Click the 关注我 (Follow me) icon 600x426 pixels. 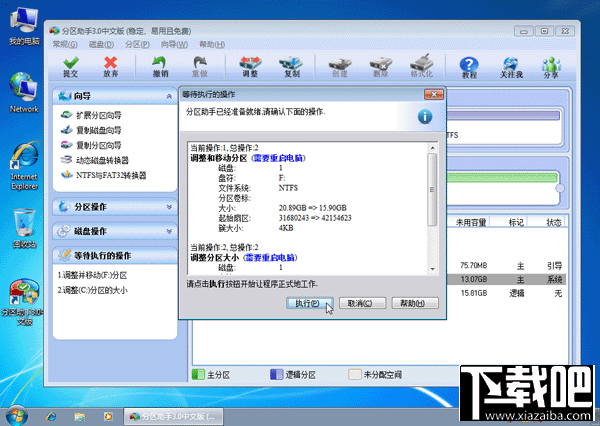[511, 67]
